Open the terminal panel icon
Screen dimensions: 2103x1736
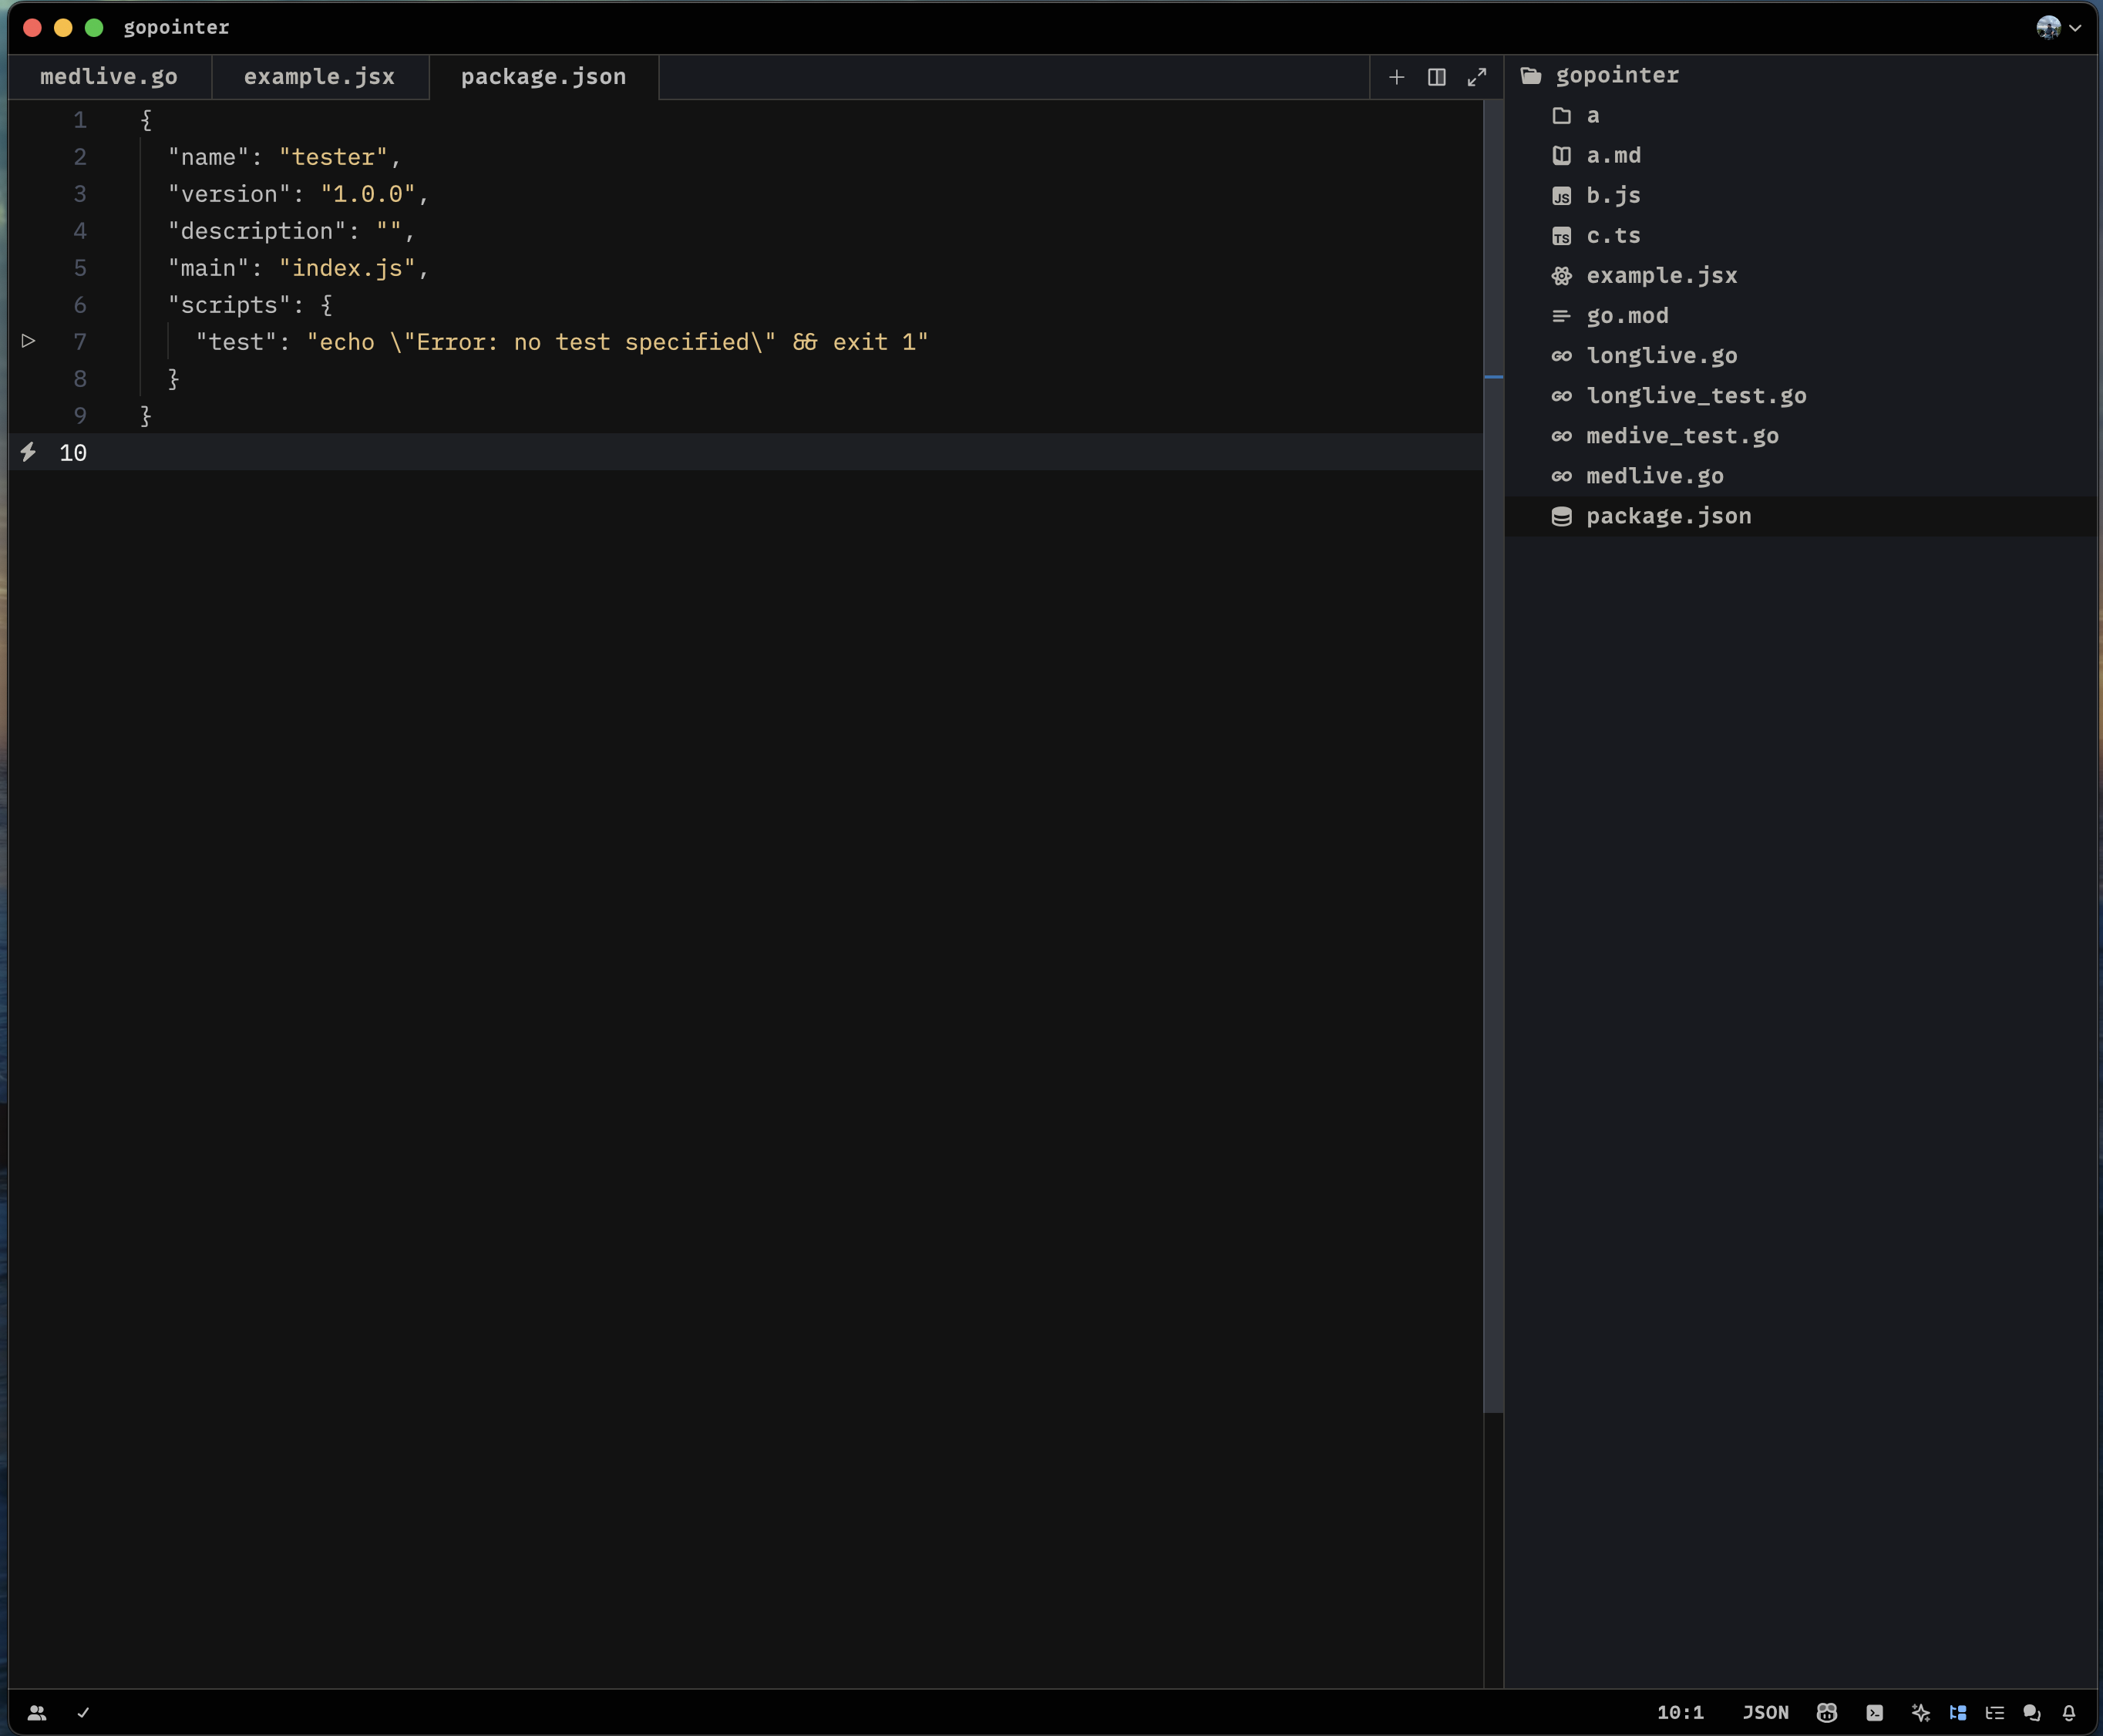[1875, 1713]
